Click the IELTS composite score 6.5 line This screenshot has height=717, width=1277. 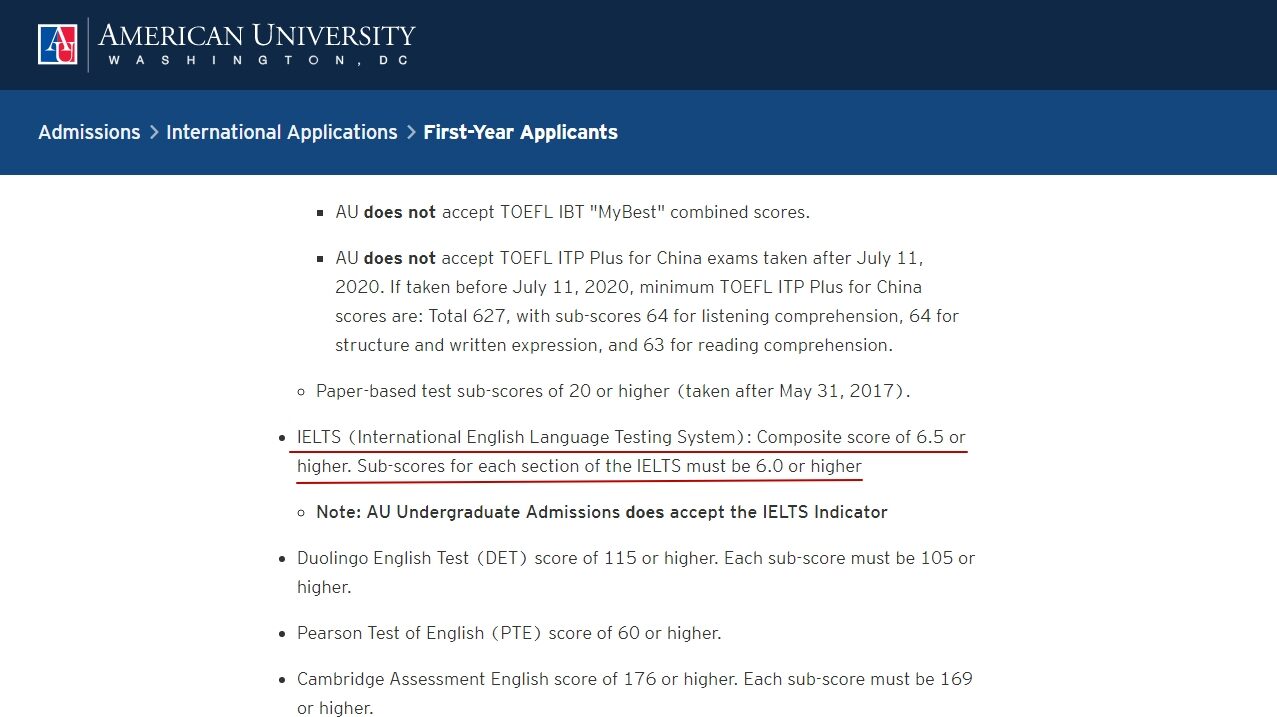pyautogui.click(x=631, y=437)
